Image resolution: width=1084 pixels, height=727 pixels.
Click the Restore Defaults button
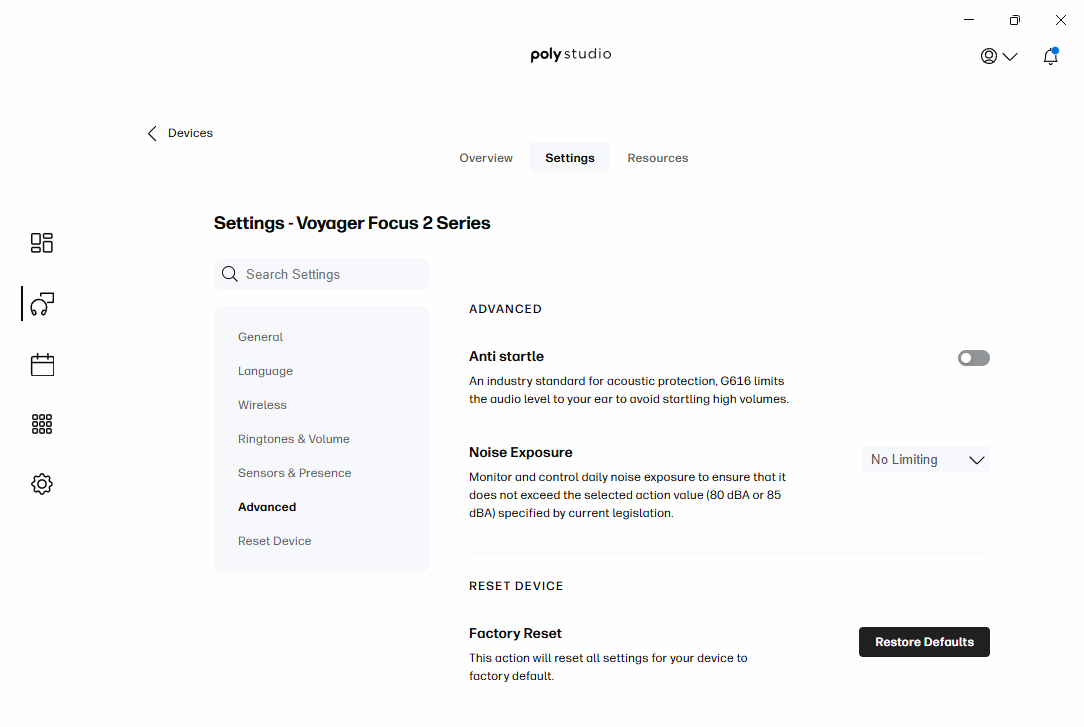pos(924,642)
